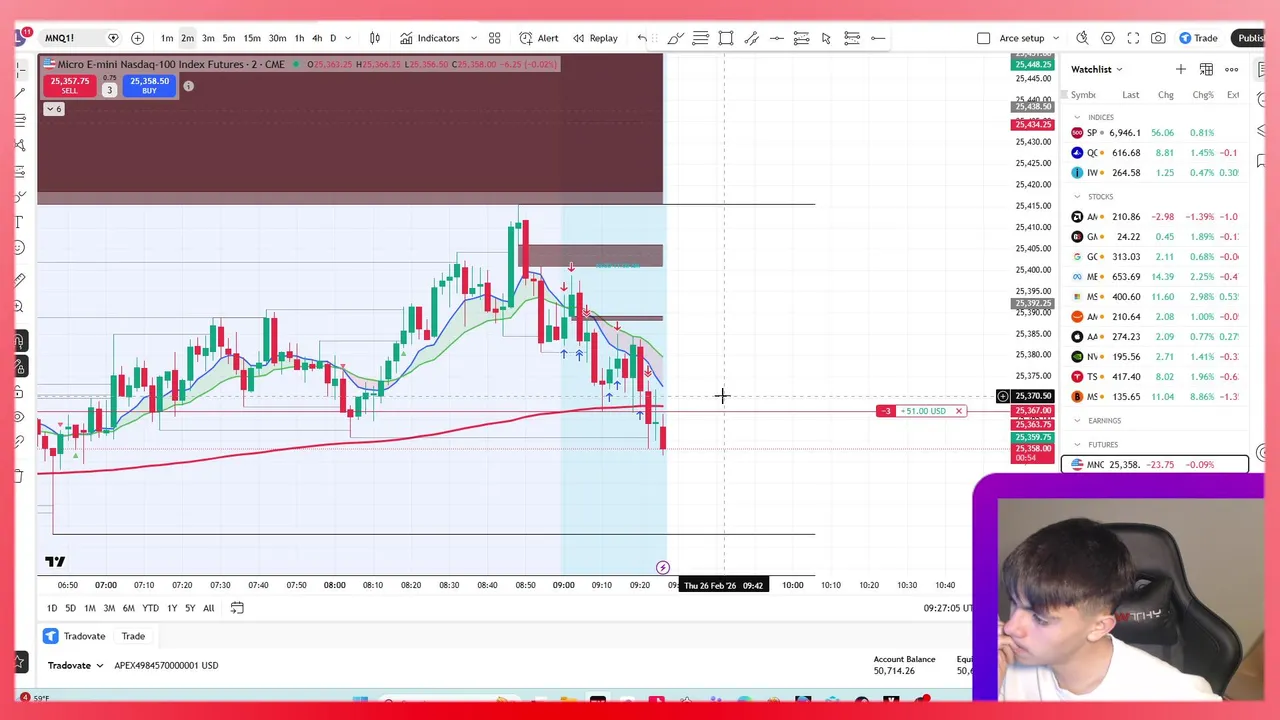The width and height of the screenshot is (1280, 720).
Task: Select the text tool in left toolbar
Action: 19,221
